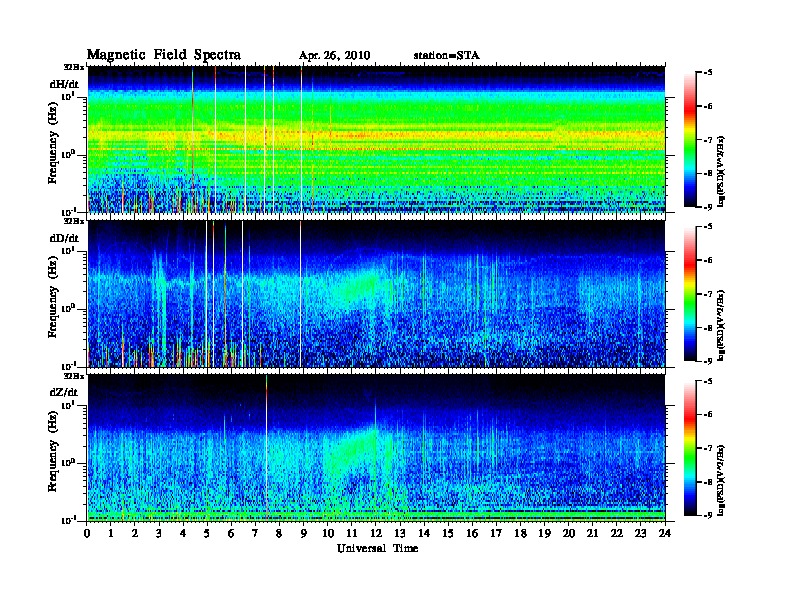Click hour tick label 4 on time axis

(x=183, y=534)
